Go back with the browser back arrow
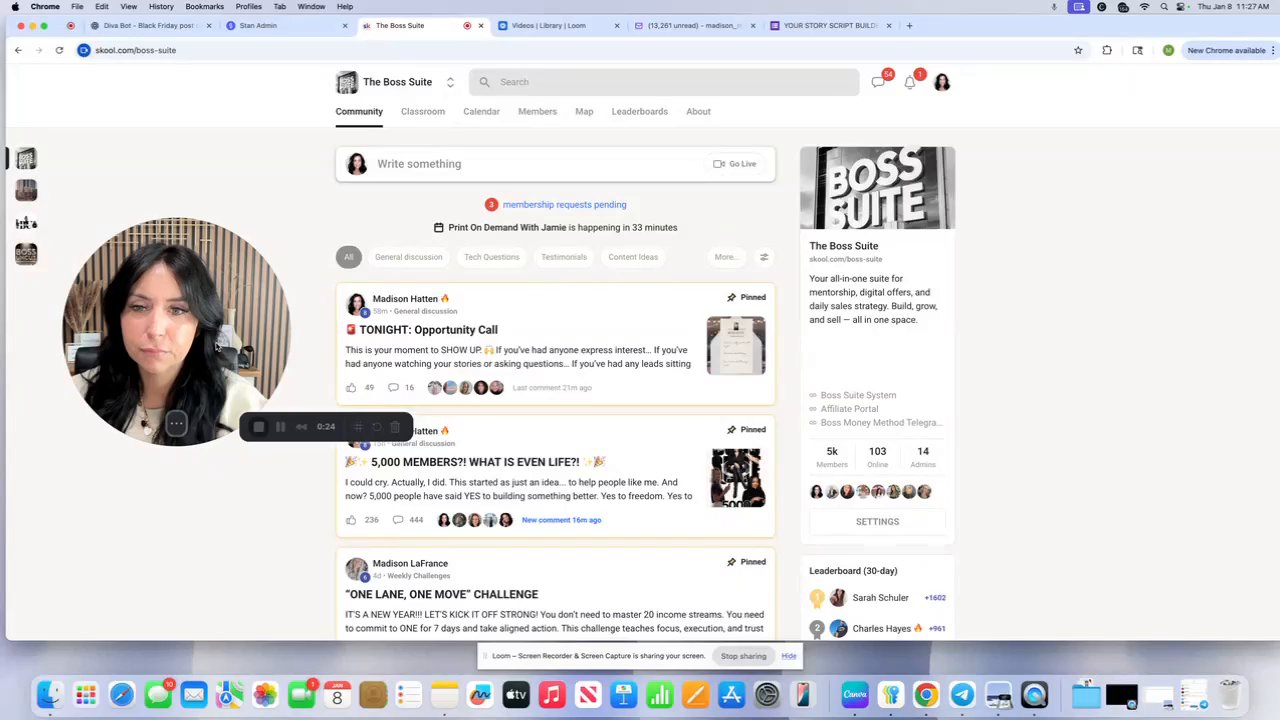Viewport: 1280px width, 720px height. pyautogui.click(x=18, y=50)
